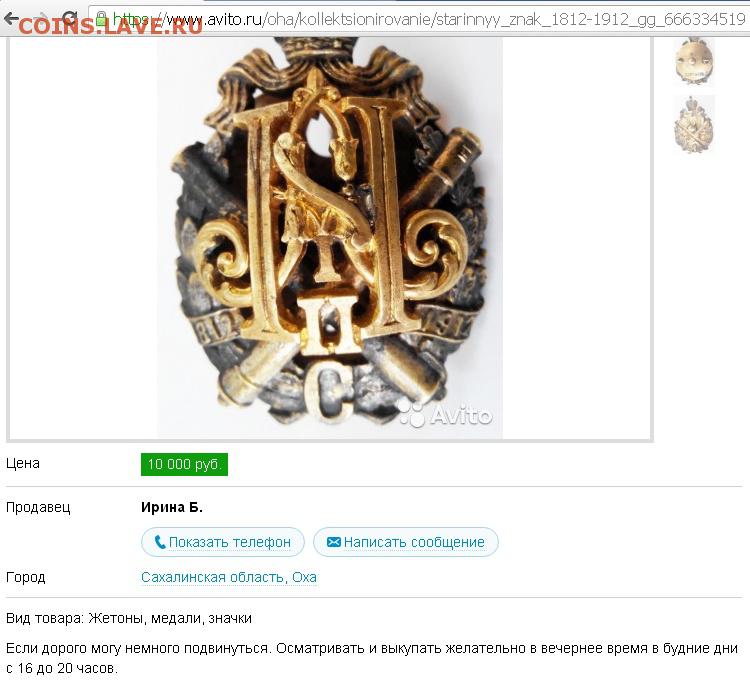
Task: Show seller phone via Показать телефон
Action: (x=223, y=542)
